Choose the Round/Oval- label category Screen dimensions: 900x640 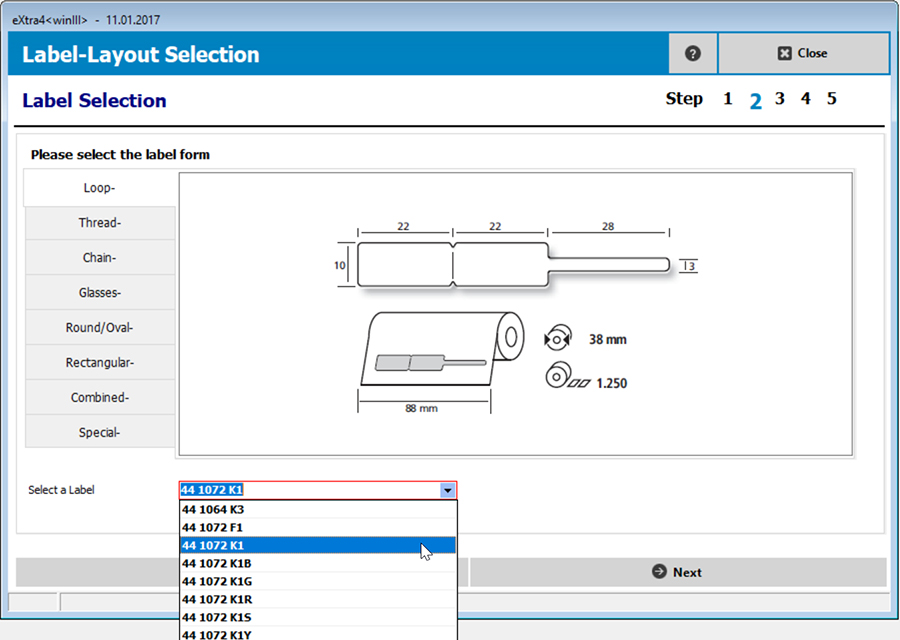click(100, 327)
